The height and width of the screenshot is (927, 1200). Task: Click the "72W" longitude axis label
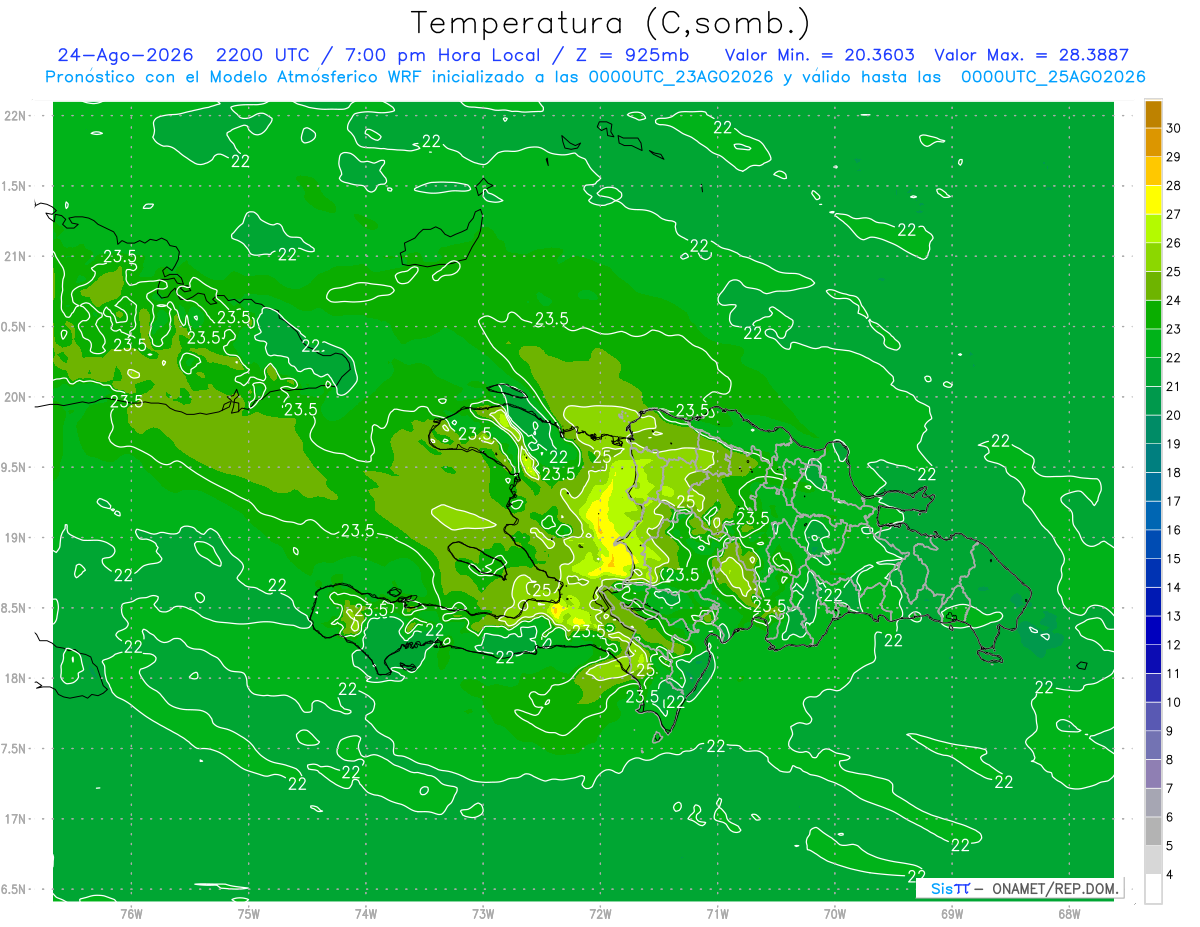(601, 914)
